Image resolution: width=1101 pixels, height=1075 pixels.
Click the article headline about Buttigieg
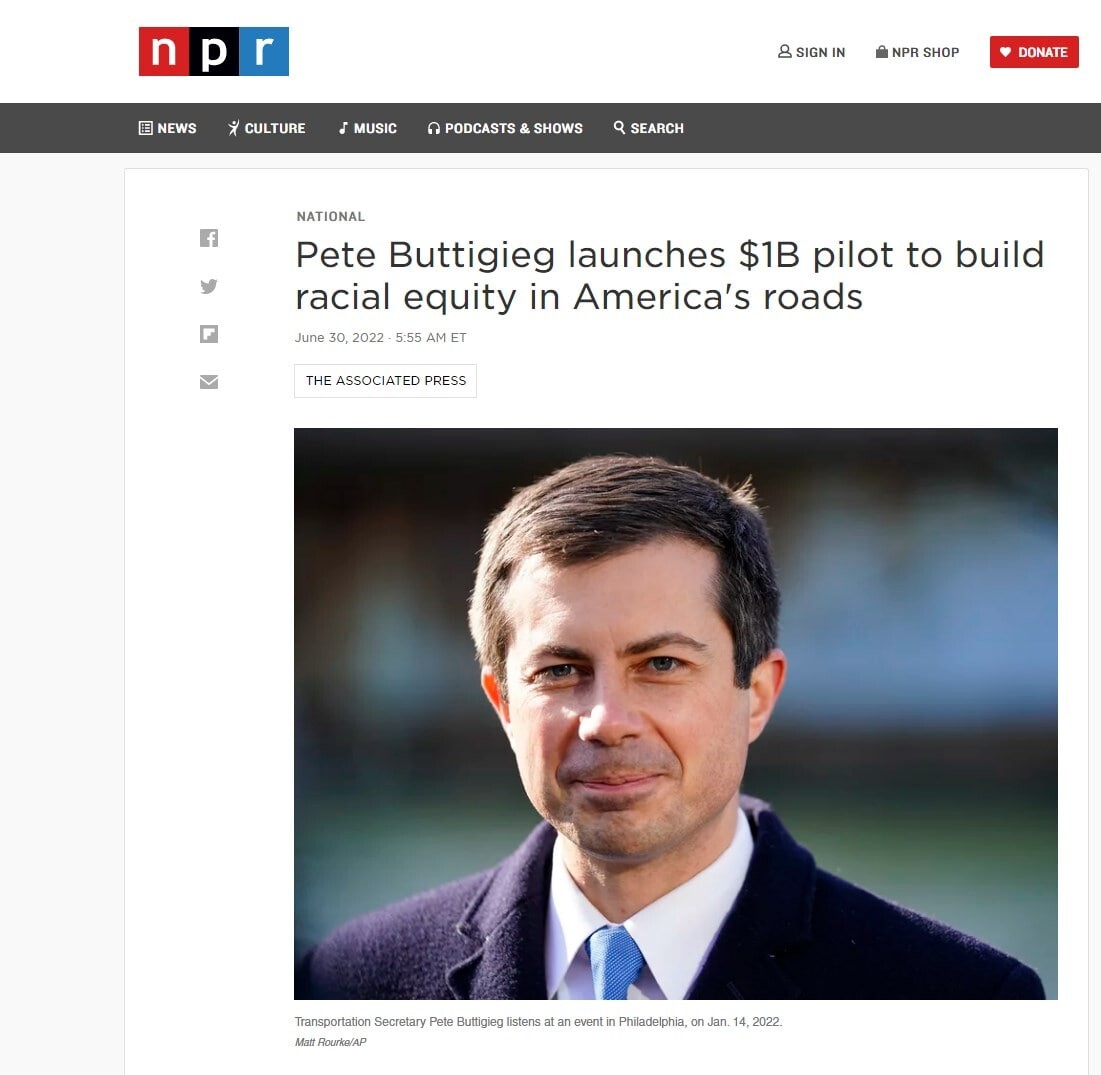(x=669, y=275)
